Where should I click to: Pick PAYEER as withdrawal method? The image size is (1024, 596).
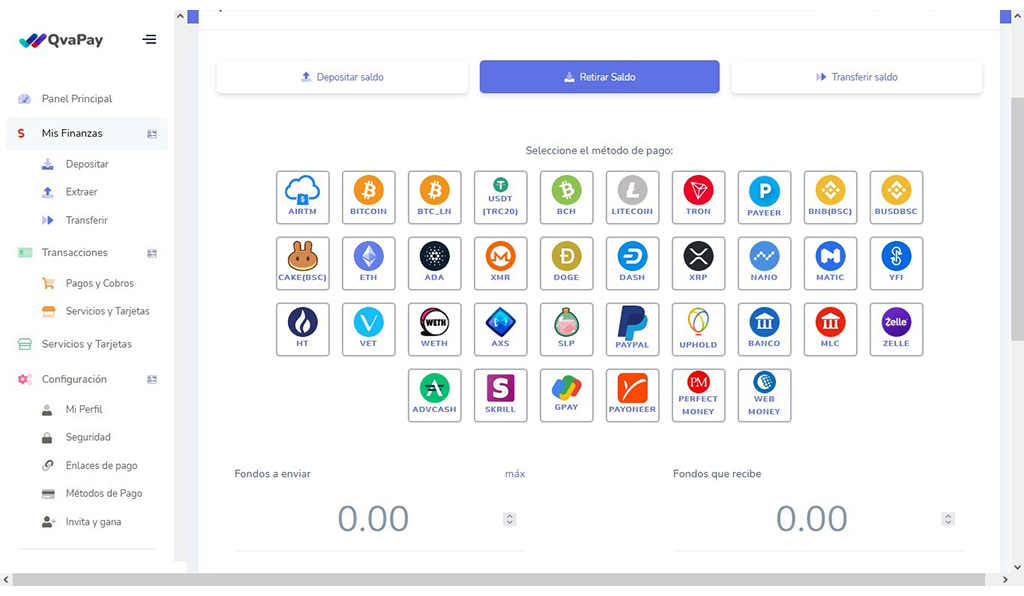point(764,197)
